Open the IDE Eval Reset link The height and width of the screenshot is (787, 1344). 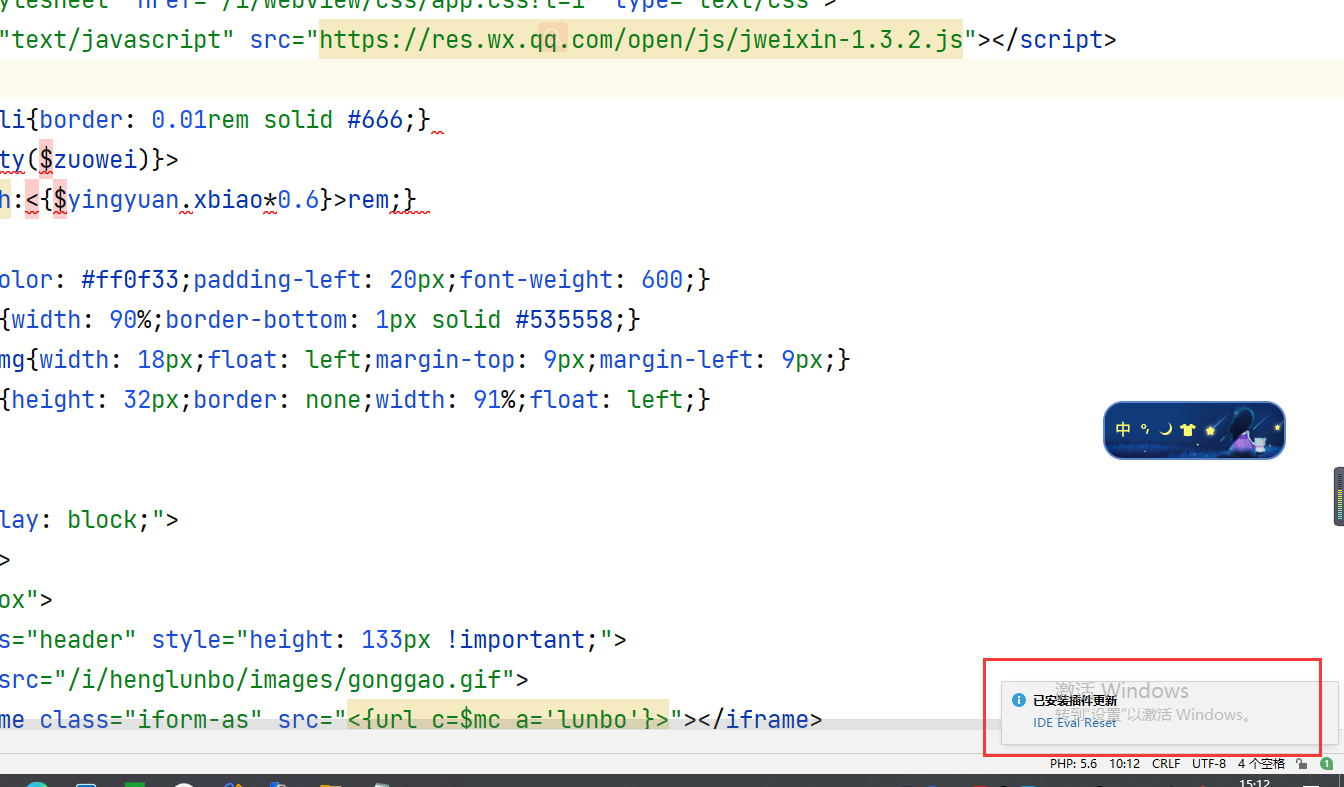(x=1074, y=722)
